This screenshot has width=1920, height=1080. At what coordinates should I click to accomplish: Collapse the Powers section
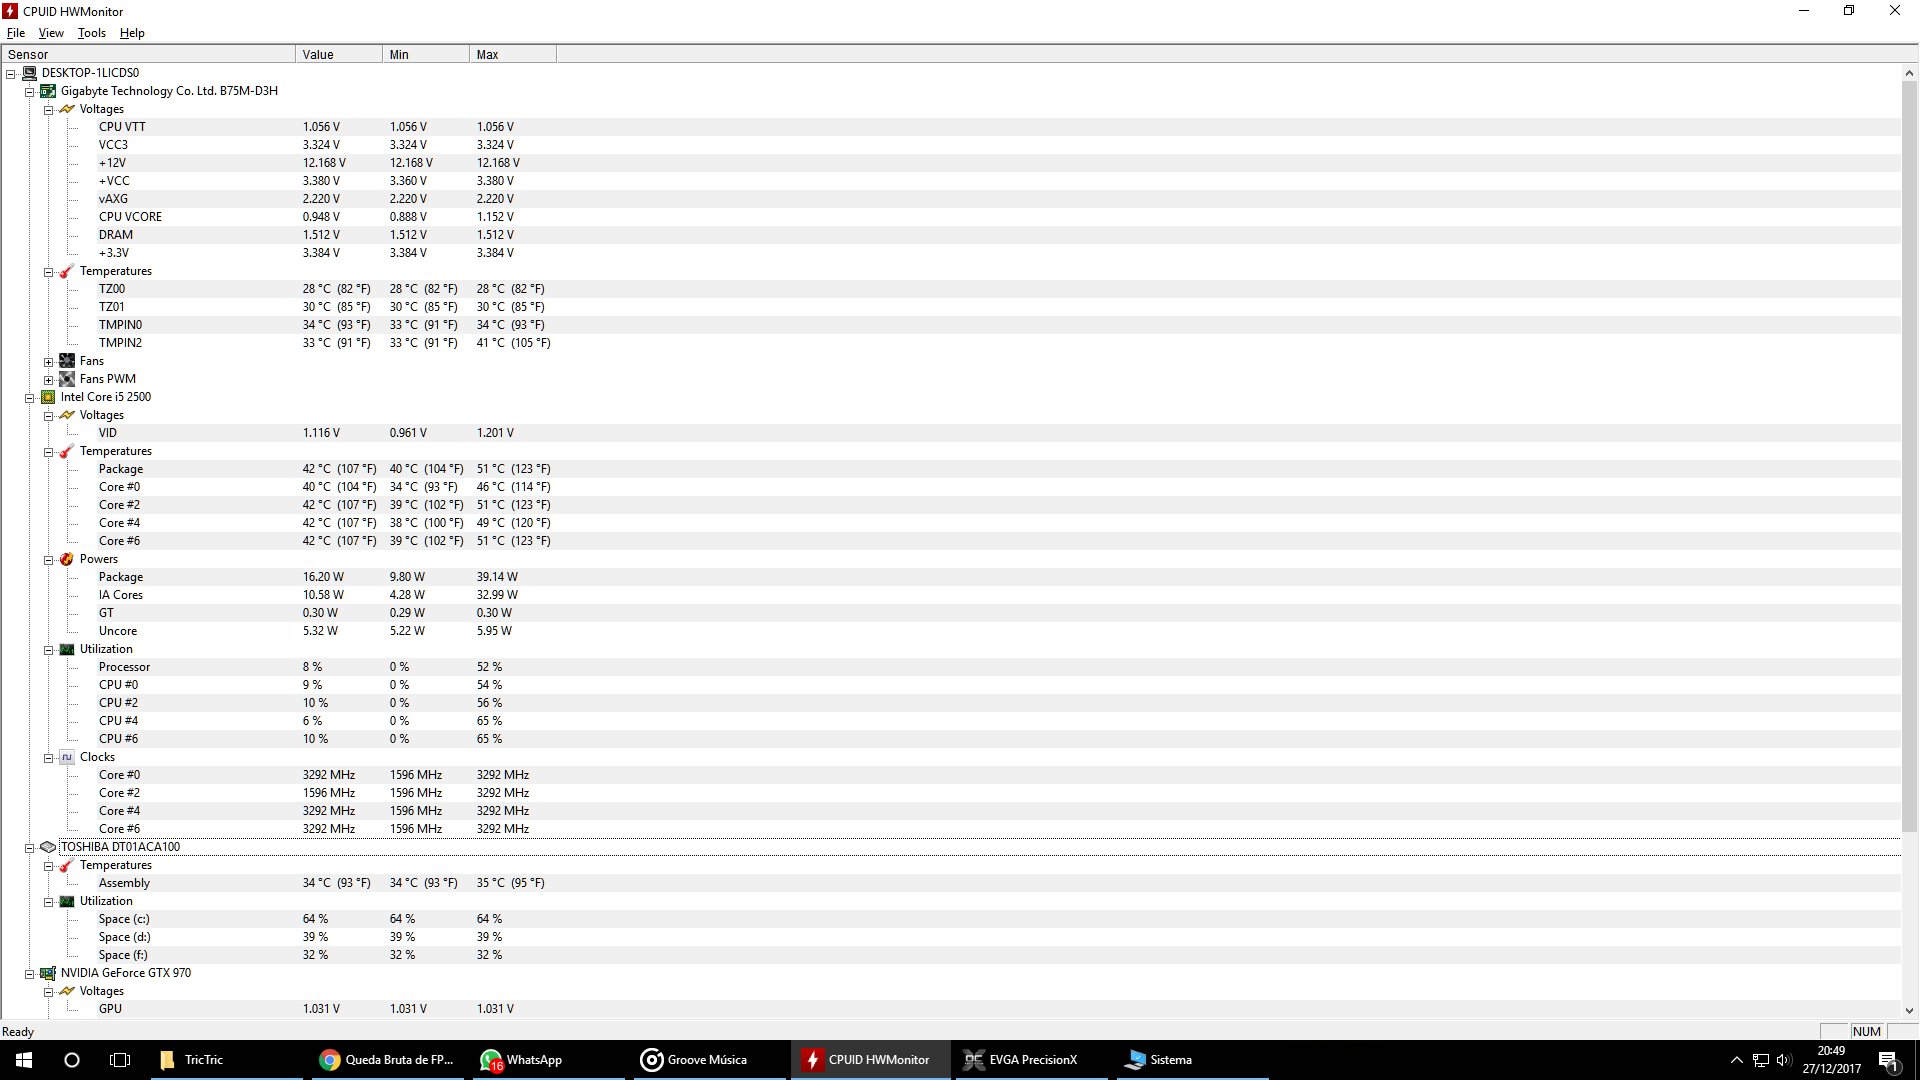pos(48,560)
